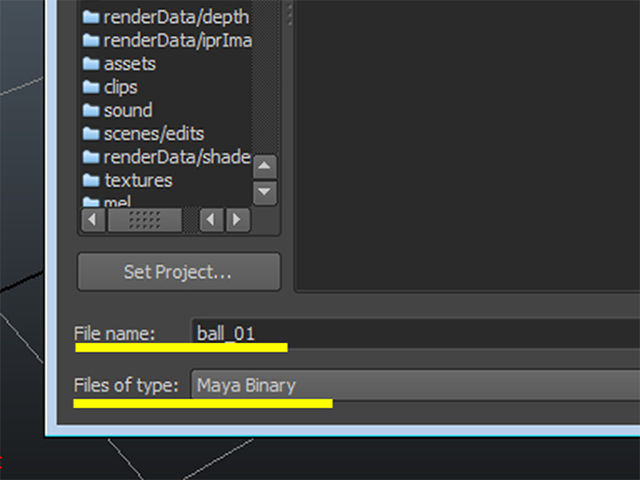Viewport: 640px width, 480px height.
Task: Open the renderData/depth folder
Action: click(166, 17)
